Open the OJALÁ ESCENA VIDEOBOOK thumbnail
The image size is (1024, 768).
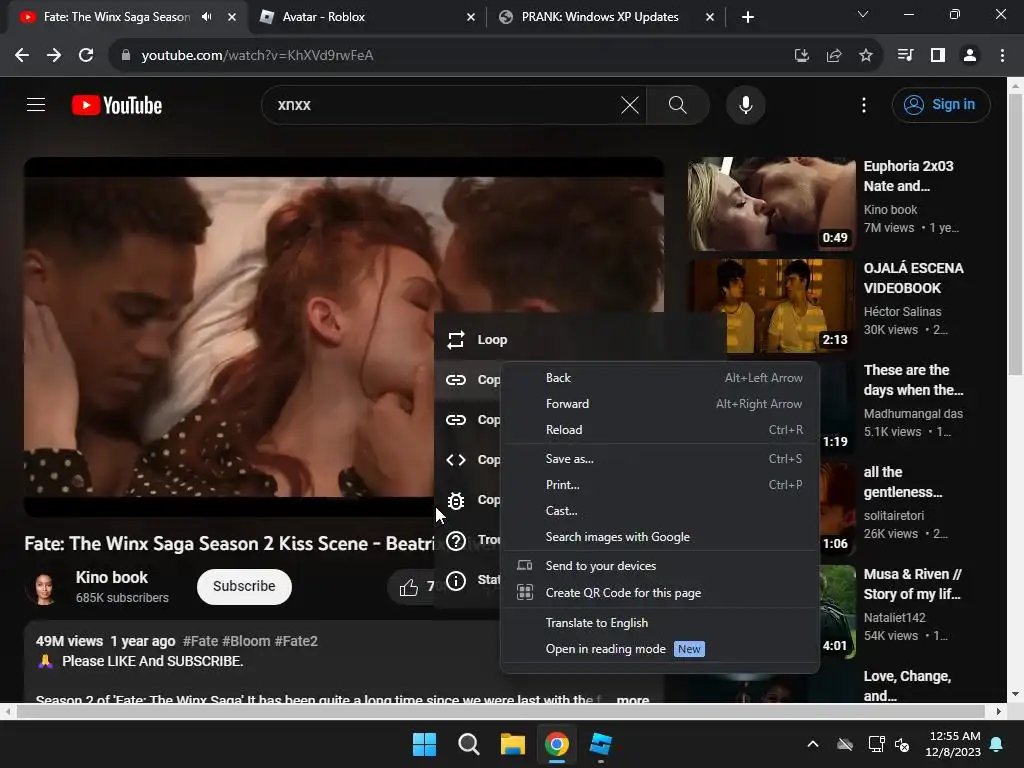click(771, 306)
